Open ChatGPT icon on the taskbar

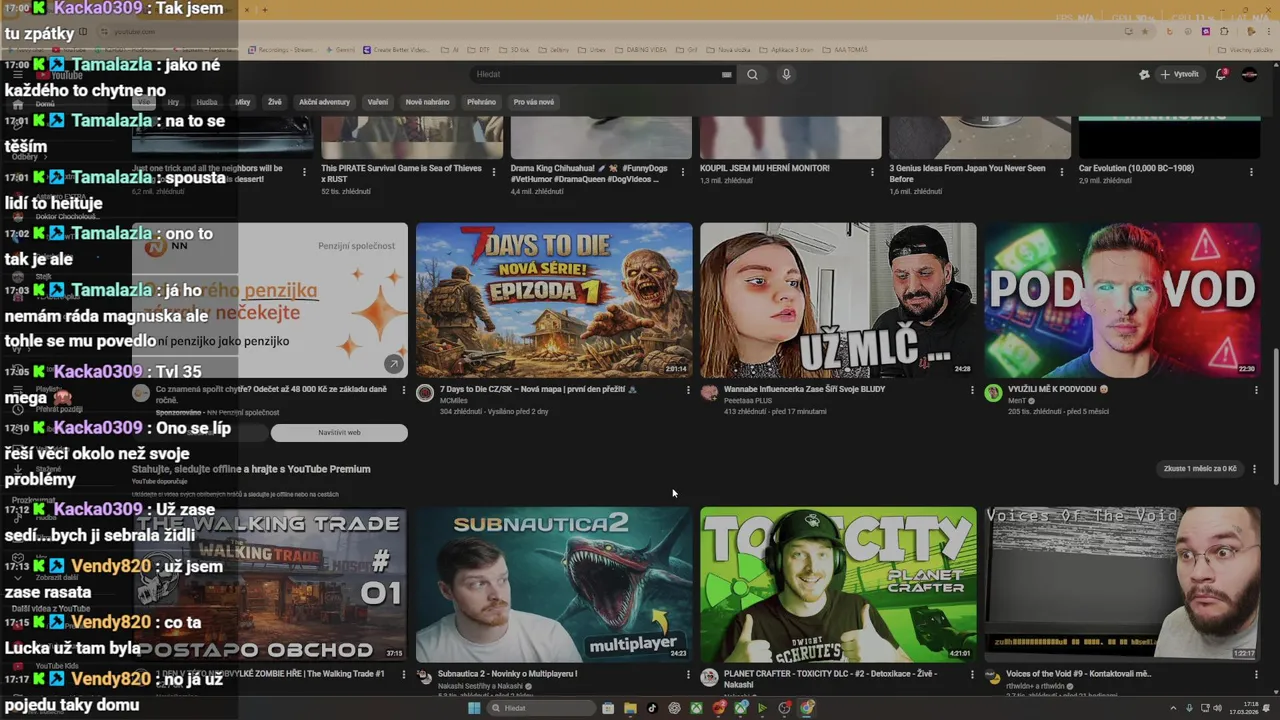pyautogui.click(x=674, y=708)
